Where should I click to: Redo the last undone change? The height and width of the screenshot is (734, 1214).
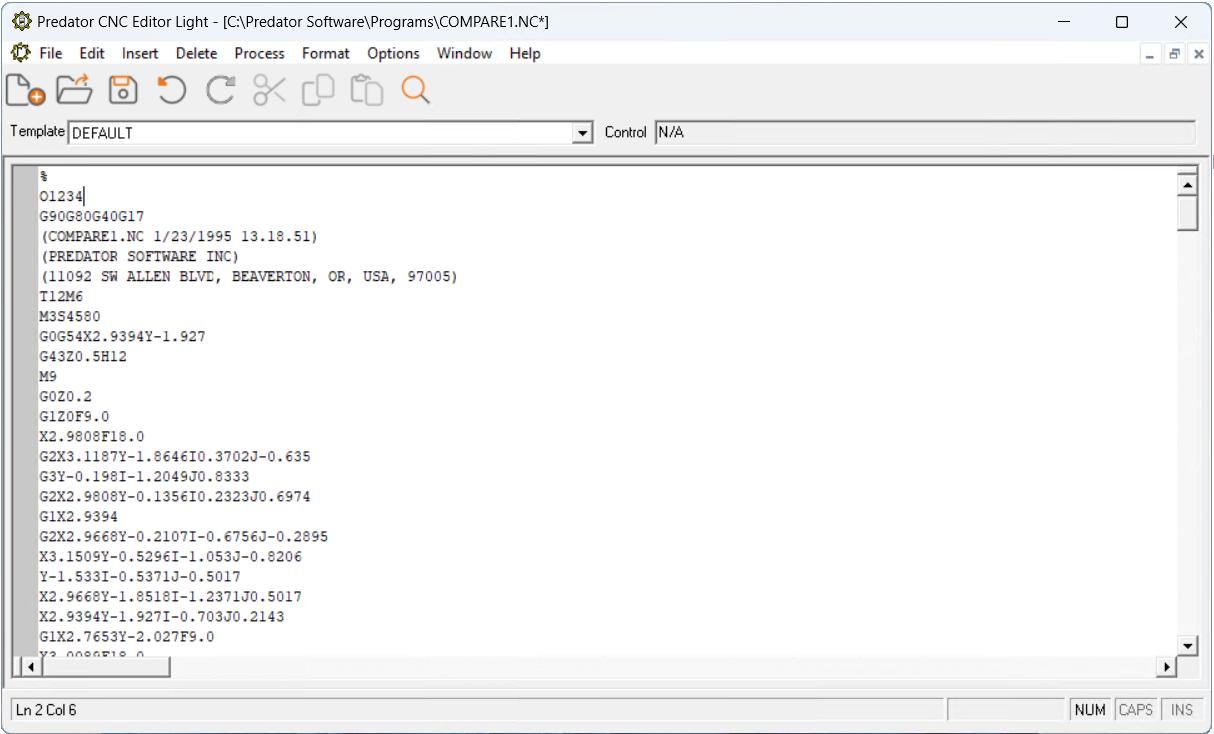coord(220,90)
